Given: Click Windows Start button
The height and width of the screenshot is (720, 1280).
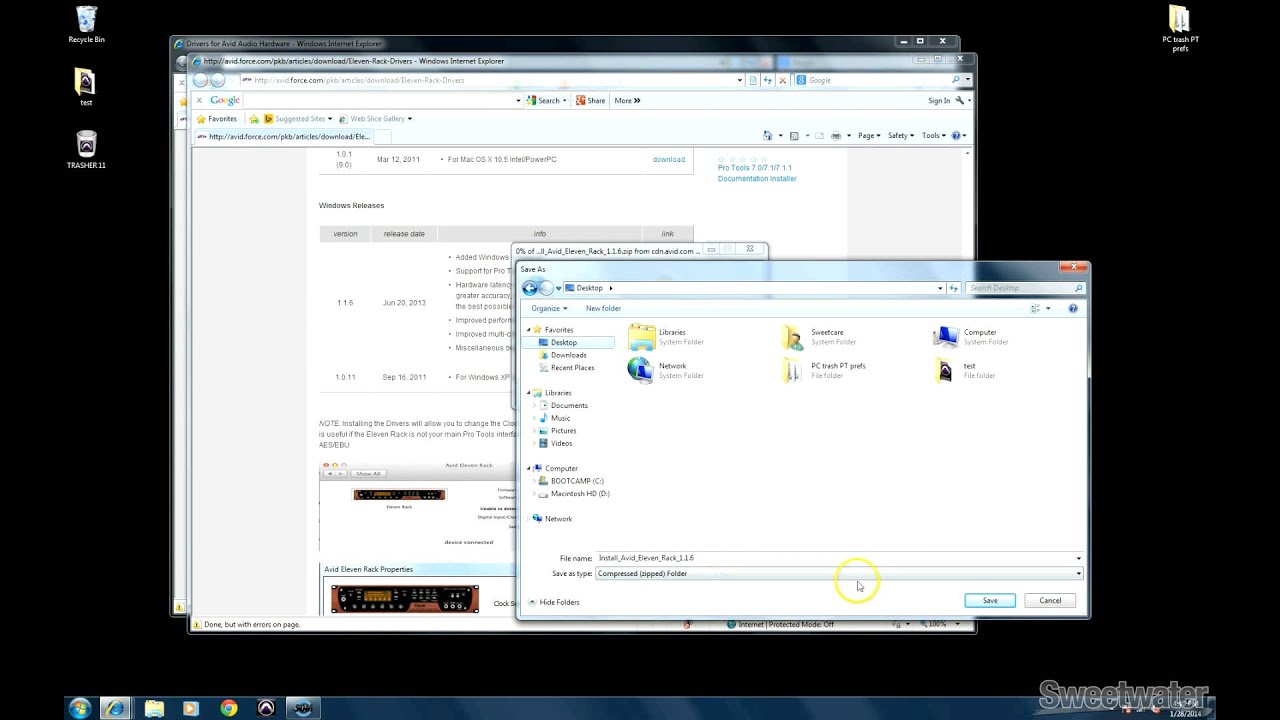Looking at the screenshot, I should (80, 708).
